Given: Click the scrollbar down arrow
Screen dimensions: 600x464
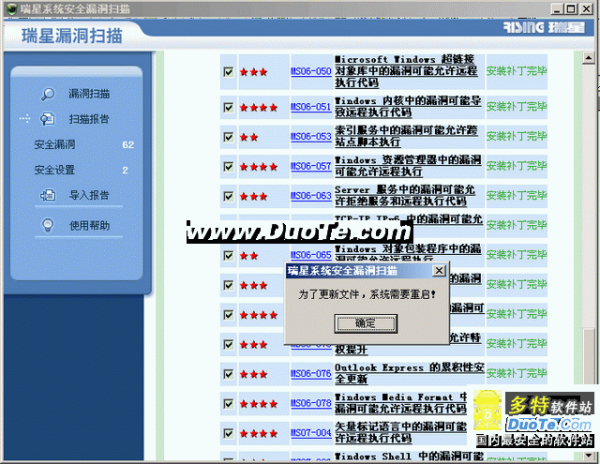Looking at the screenshot, I should click(588, 455).
